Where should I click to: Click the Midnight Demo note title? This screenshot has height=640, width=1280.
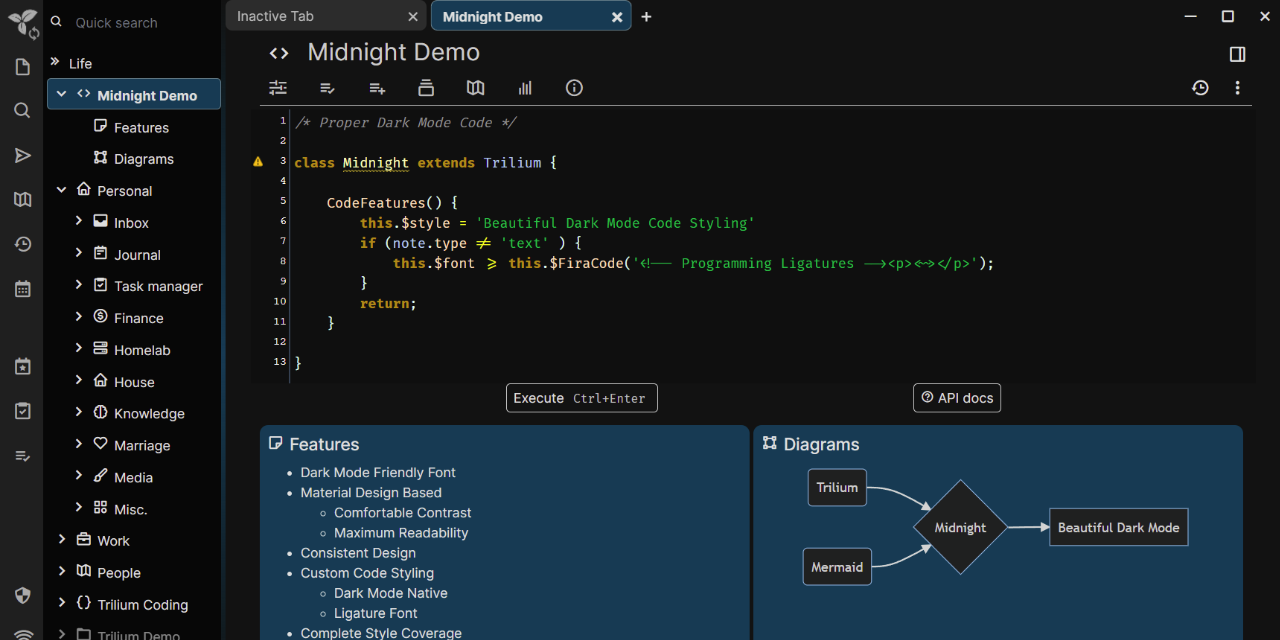tap(394, 53)
